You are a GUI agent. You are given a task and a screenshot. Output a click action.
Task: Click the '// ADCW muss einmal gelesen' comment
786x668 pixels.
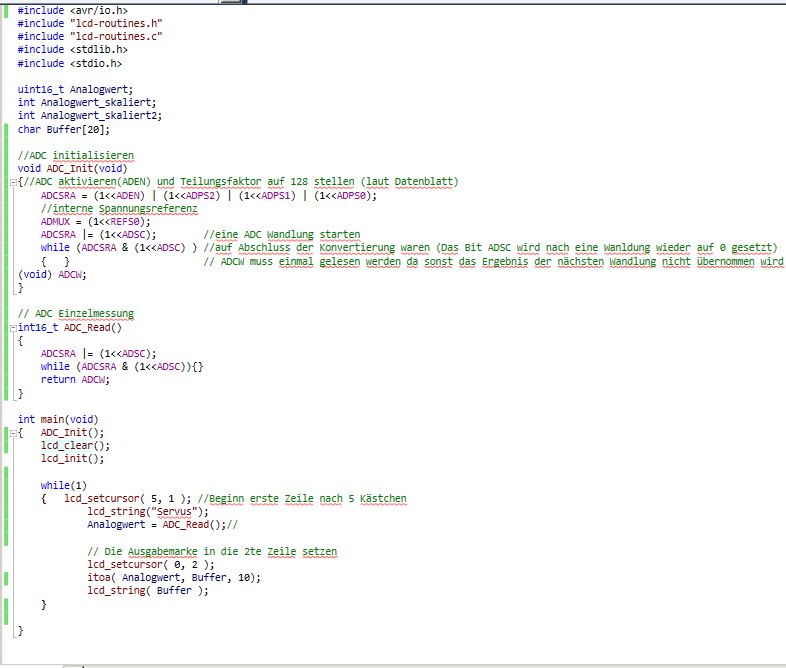pyautogui.click(x=493, y=262)
